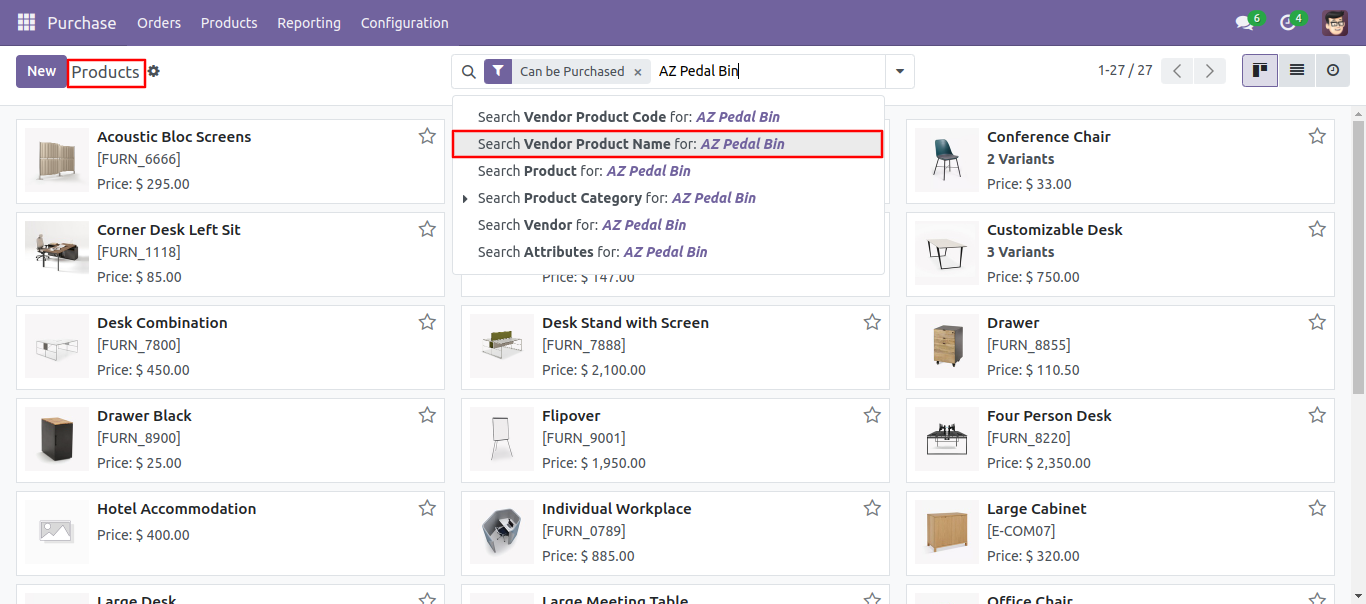The height and width of the screenshot is (604, 1366).
Task: Select Search Vendor Product Code suggestion
Action: 668,117
